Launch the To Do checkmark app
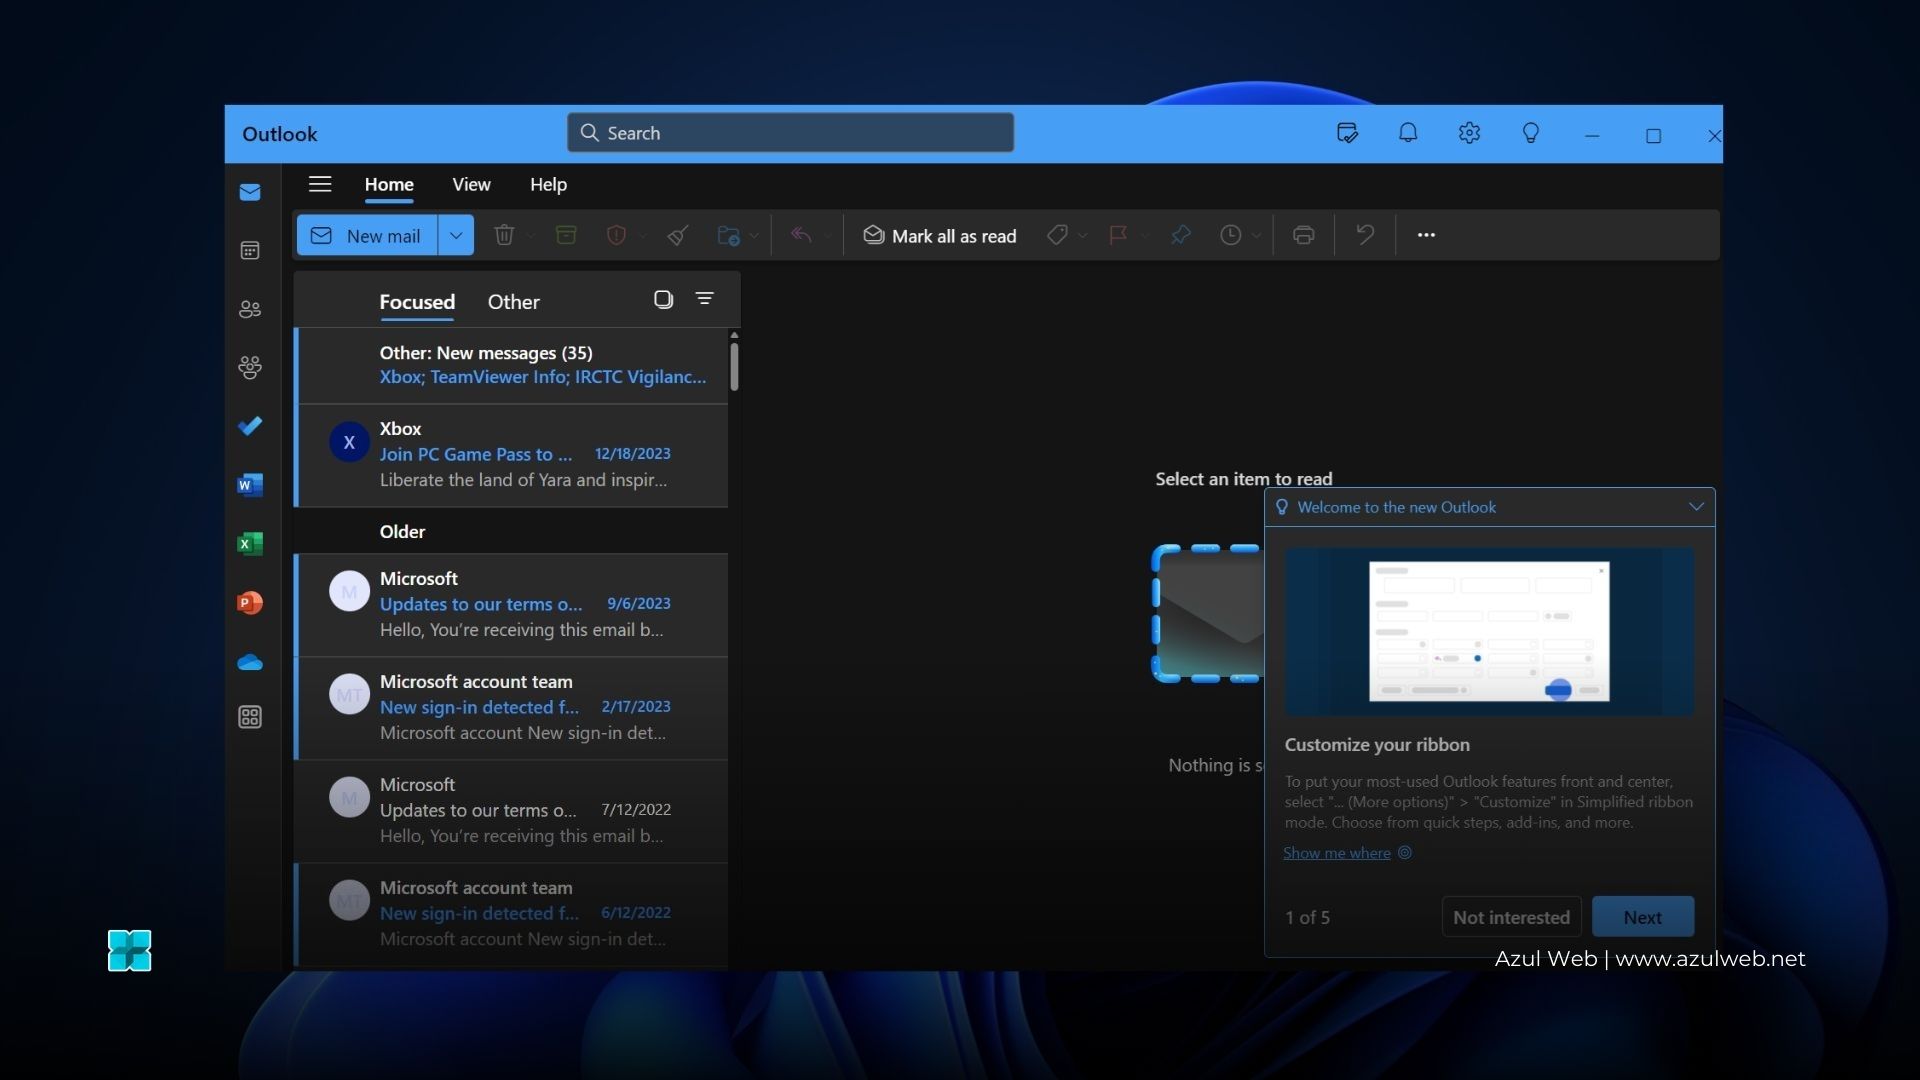1920x1080 pixels. pyautogui.click(x=250, y=426)
